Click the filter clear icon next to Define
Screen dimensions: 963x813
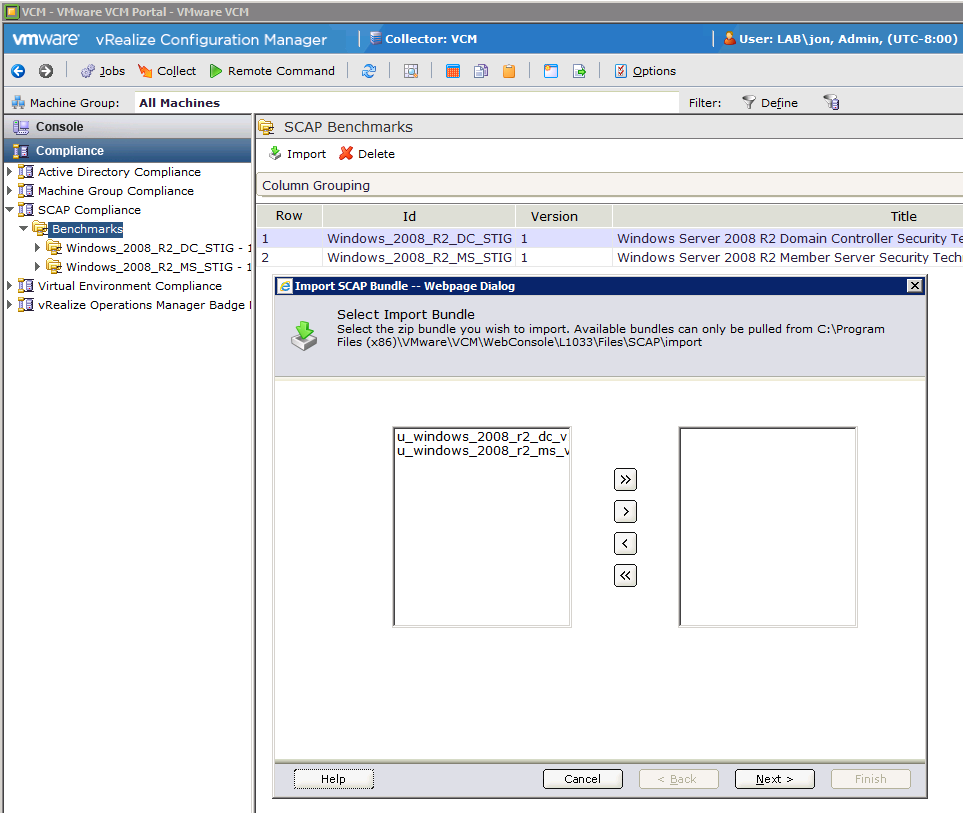[x=831, y=103]
